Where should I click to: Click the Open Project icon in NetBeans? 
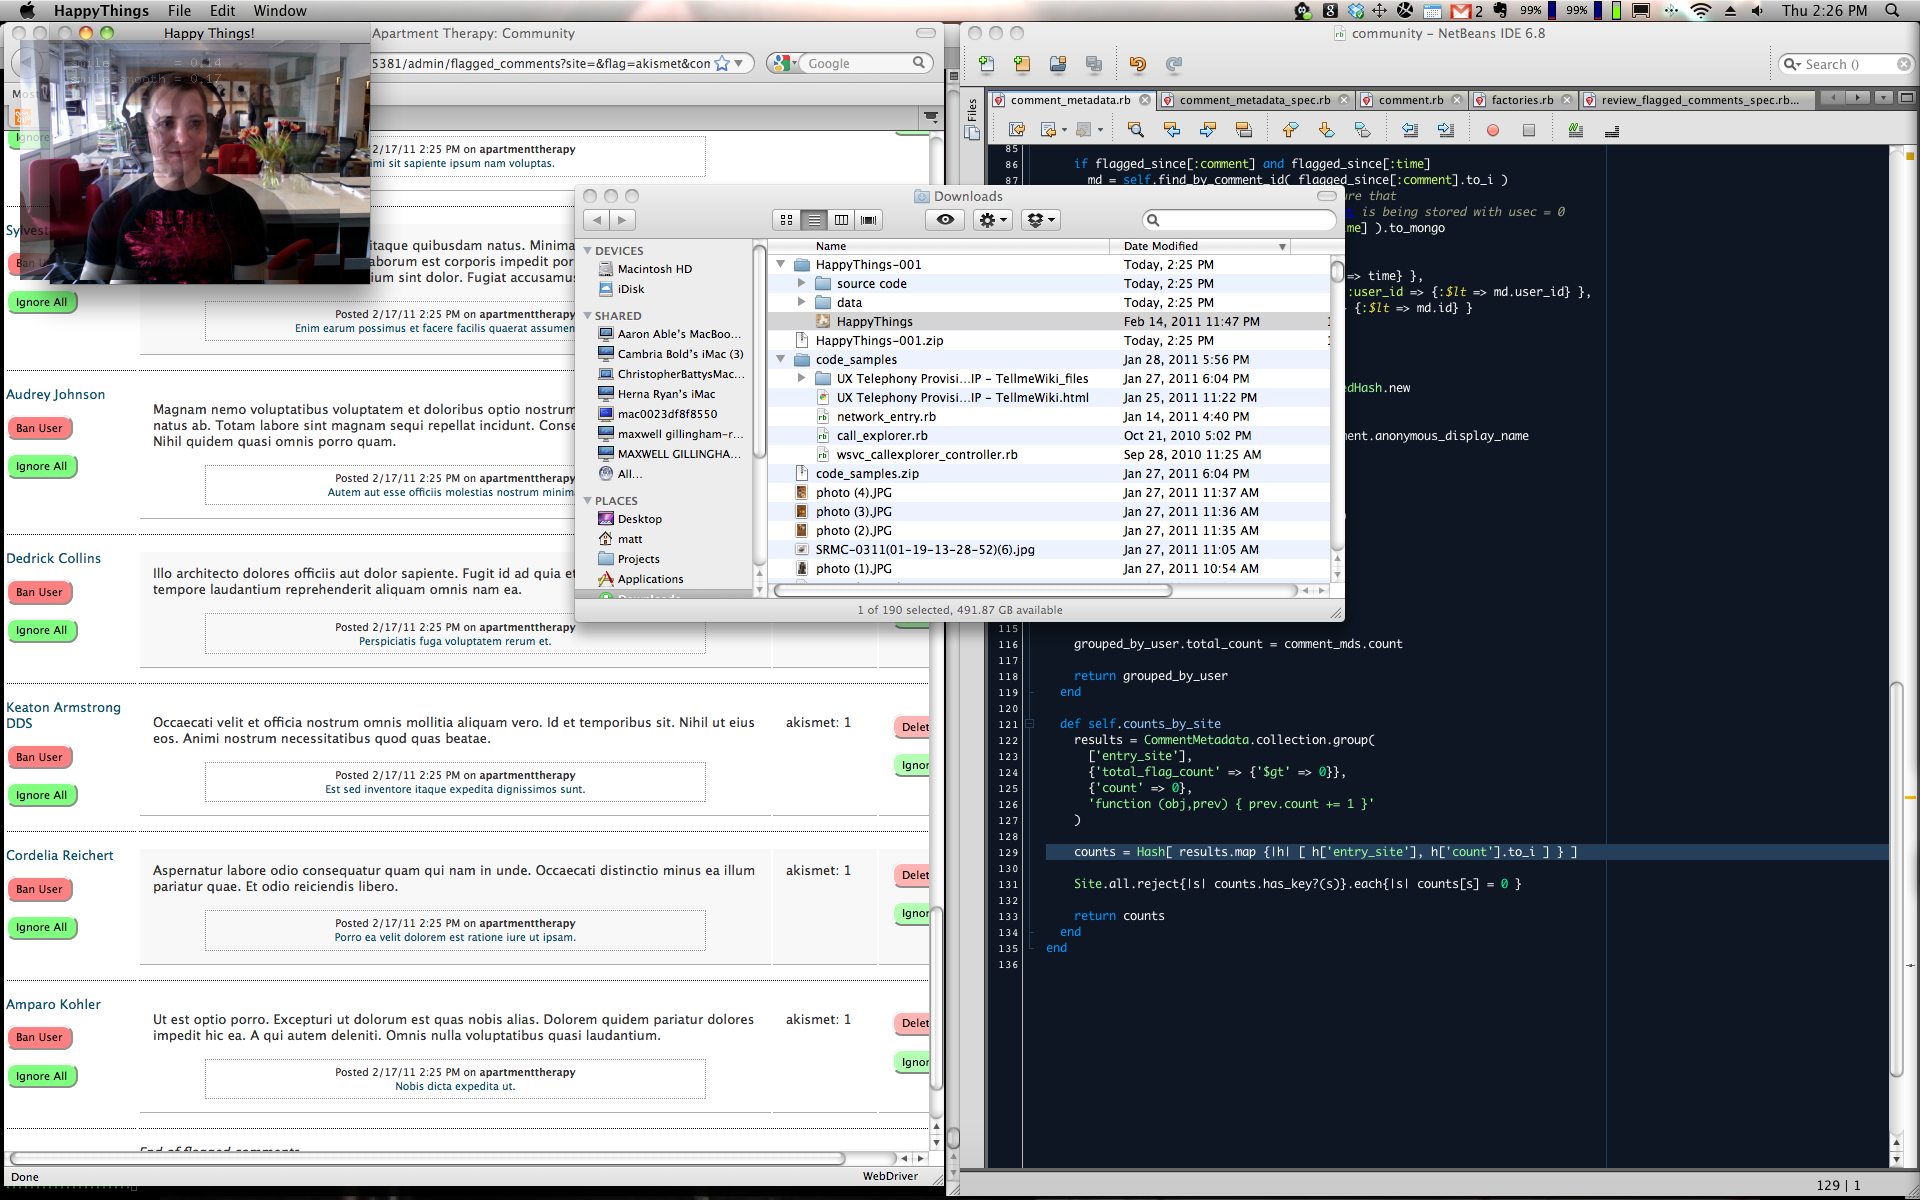[x=1058, y=64]
